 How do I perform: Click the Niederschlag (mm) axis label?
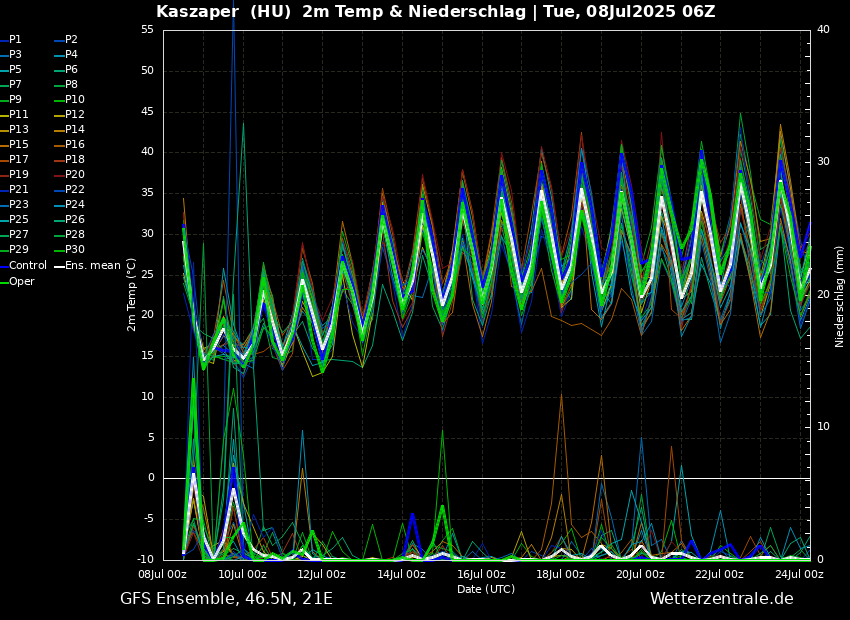click(x=840, y=296)
